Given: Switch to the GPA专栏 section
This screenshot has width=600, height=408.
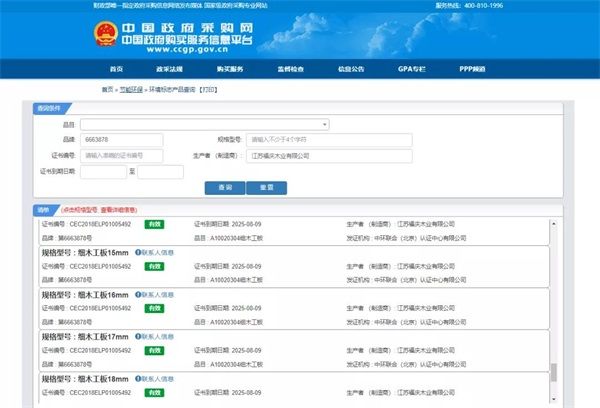Looking at the screenshot, I should [x=411, y=70].
